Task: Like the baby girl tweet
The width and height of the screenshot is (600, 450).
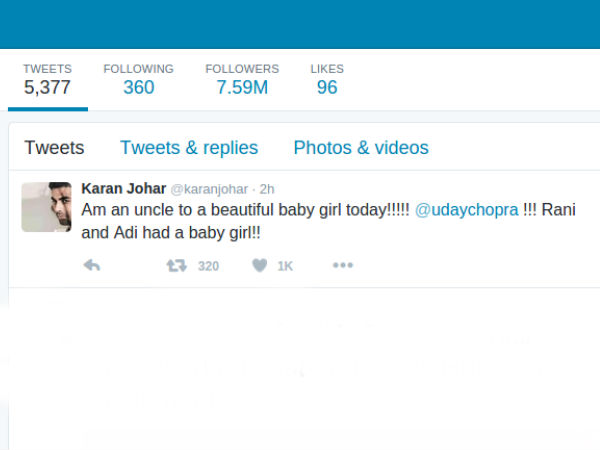Action: click(x=259, y=265)
